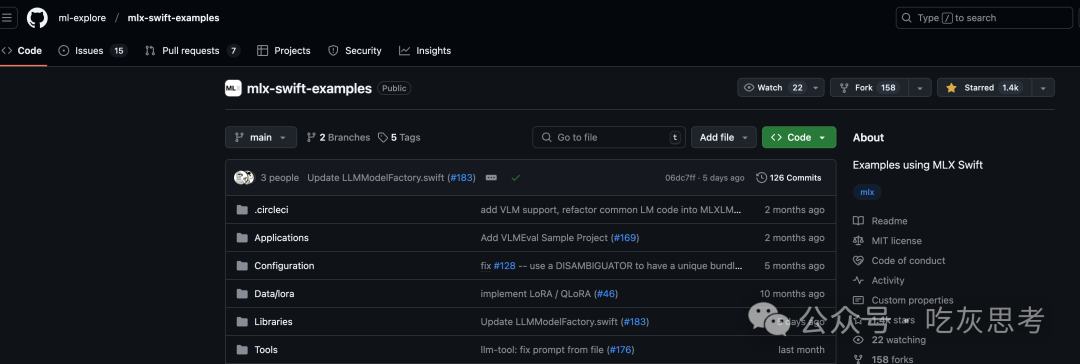Image resolution: width=1080 pixels, height=364 pixels.
Task: Toggle the Starred button
Action: point(983,88)
